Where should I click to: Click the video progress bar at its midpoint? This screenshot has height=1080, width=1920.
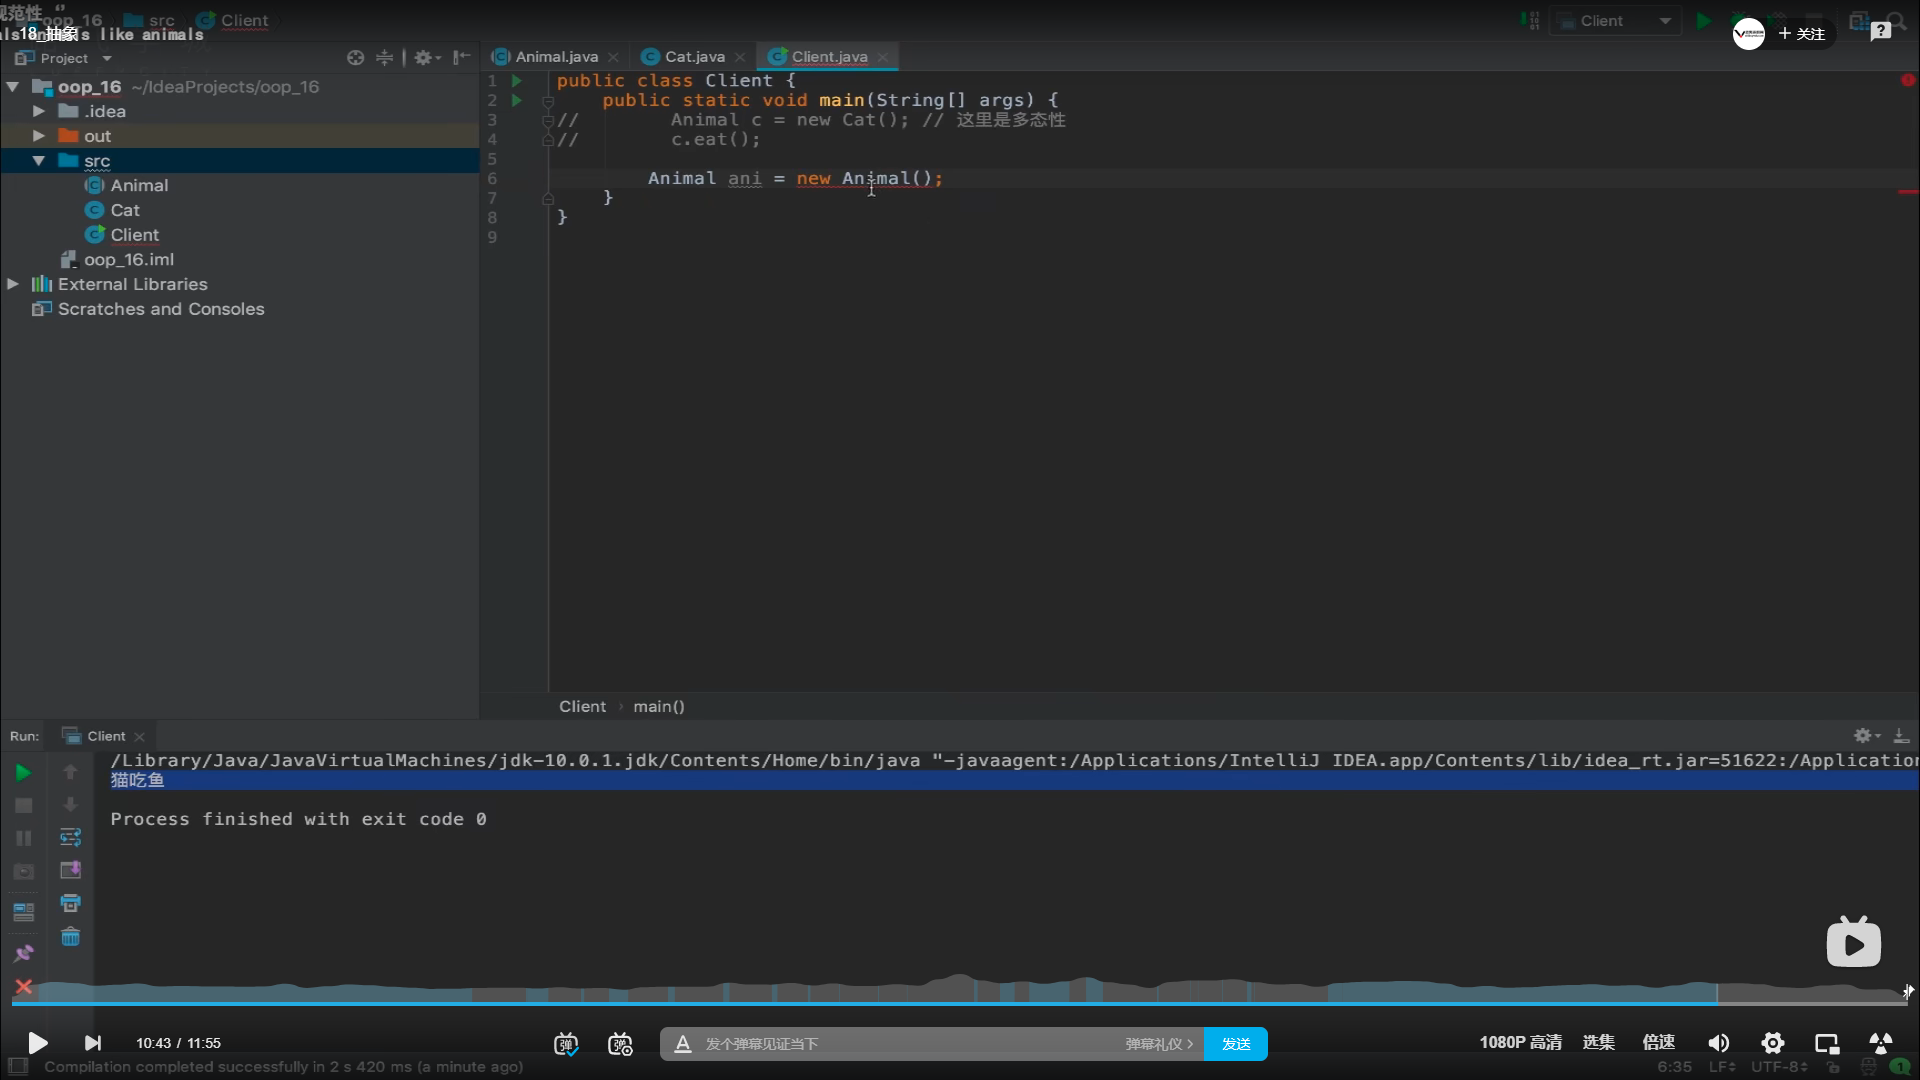click(x=960, y=1002)
